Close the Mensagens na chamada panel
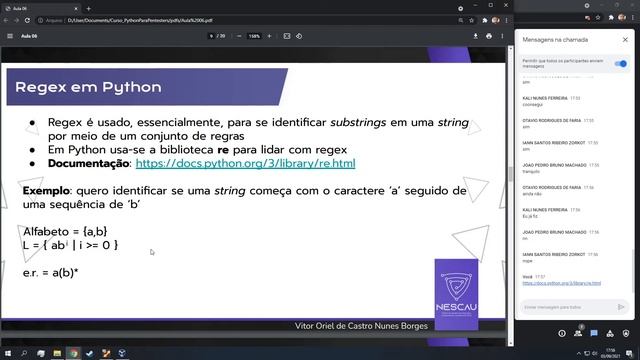The width and height of the screenshot is (640, 360). coord(625,40)
